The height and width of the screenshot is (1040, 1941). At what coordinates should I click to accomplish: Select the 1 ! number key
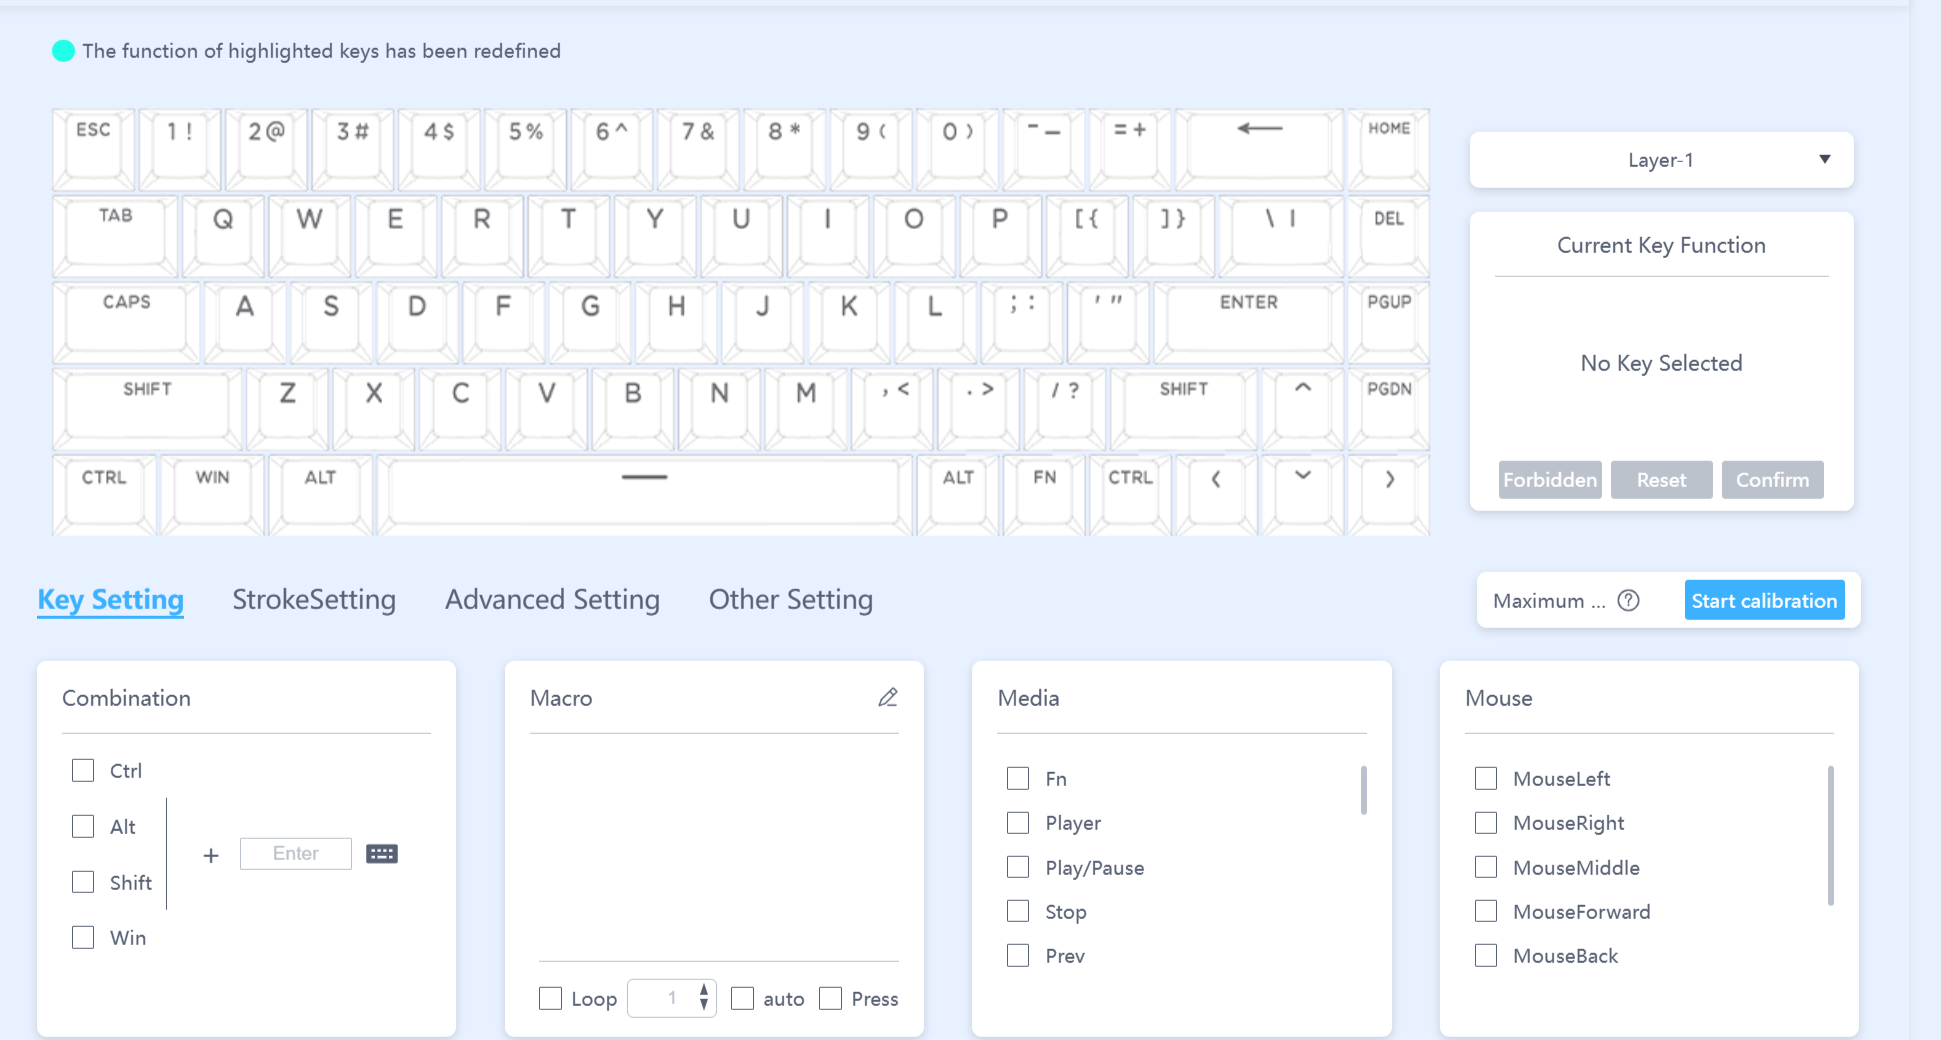[180, 150]
